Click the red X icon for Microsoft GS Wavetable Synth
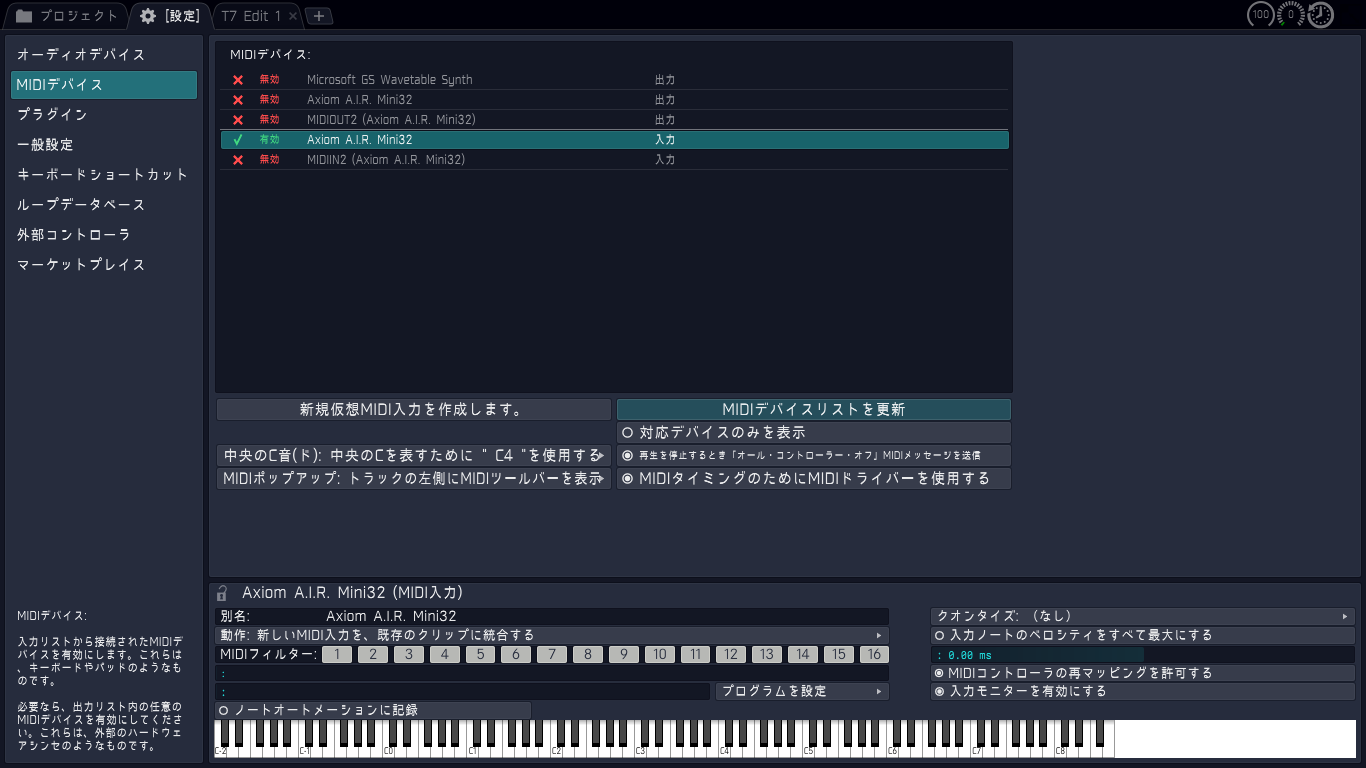Image resolution: width=1366 pixels, height=768 pixels. tap(238, 80)
